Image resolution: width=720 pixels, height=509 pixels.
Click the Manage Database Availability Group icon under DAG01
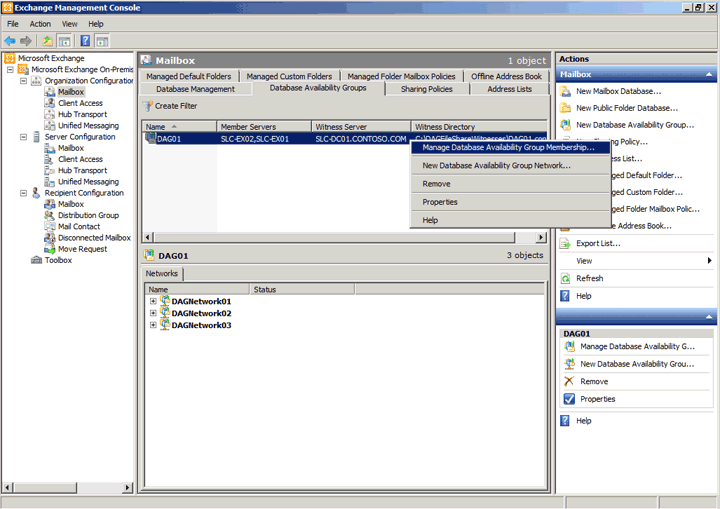pyautogui.click(x=569, y=346)
